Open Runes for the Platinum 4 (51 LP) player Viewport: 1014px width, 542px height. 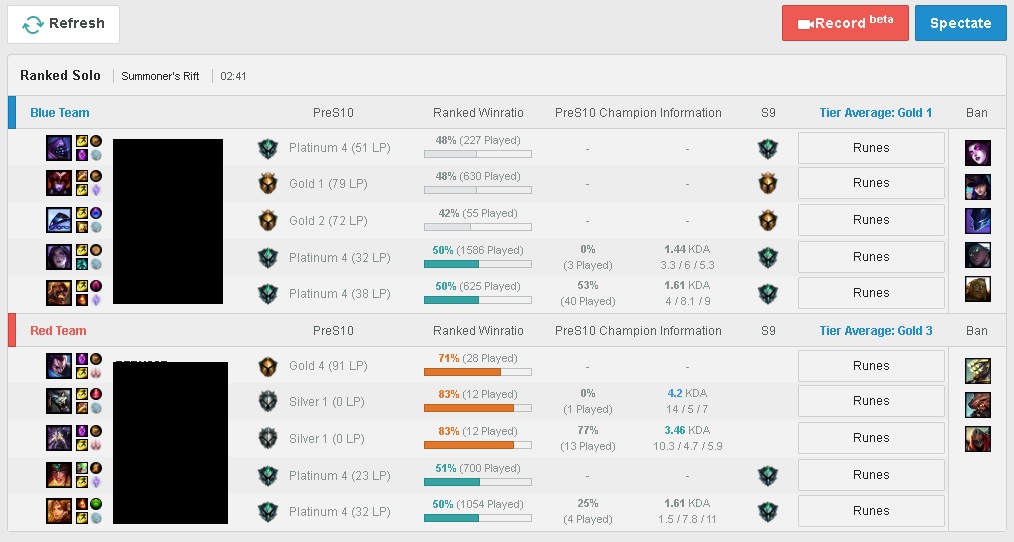pos(870,148)
